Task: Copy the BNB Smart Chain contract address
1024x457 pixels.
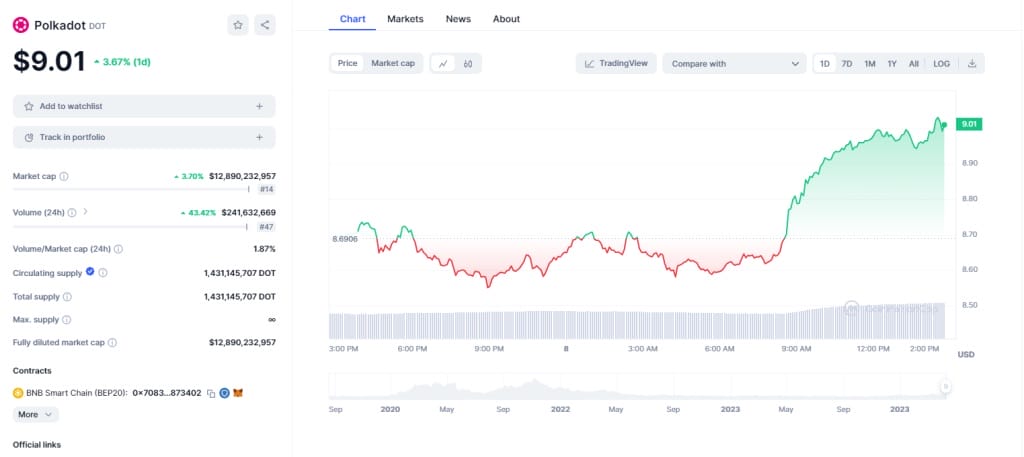Action: tap(211, 393)
